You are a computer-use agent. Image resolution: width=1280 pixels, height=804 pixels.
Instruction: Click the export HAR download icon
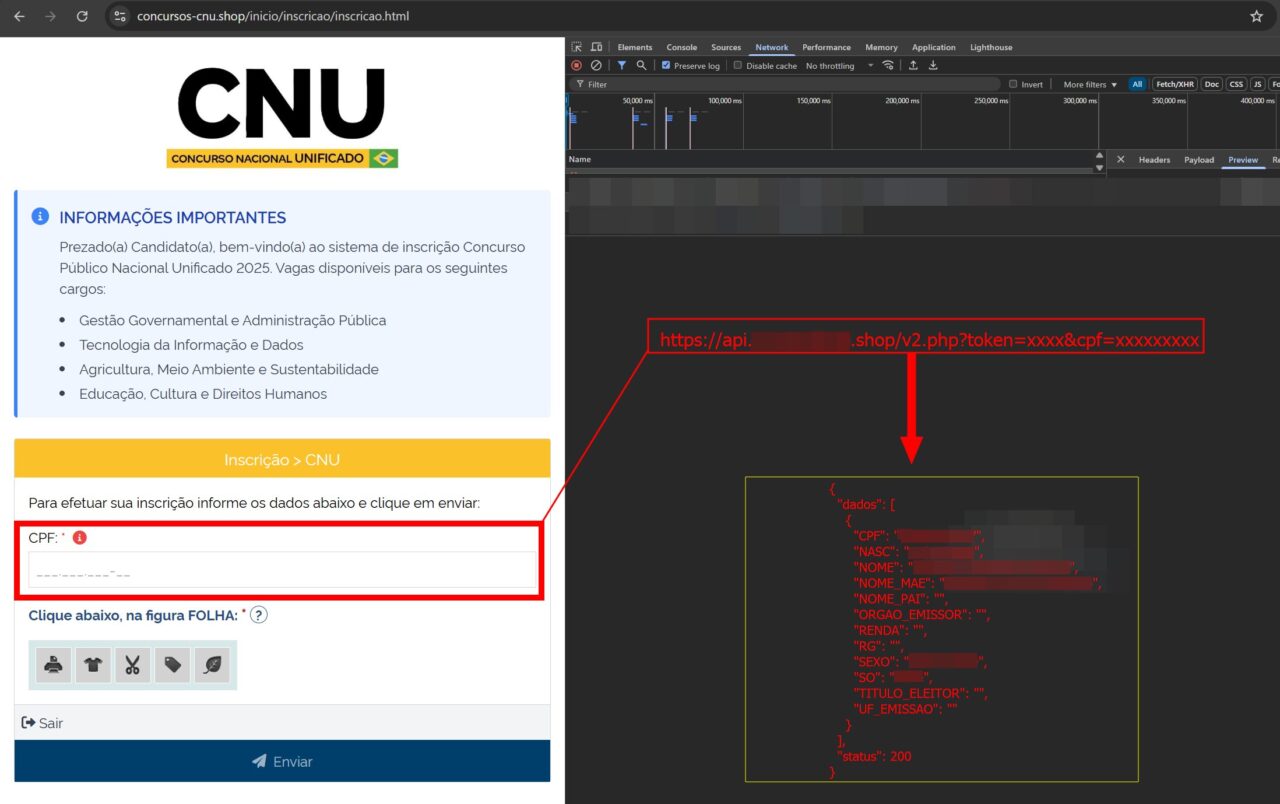coord(933,65)
